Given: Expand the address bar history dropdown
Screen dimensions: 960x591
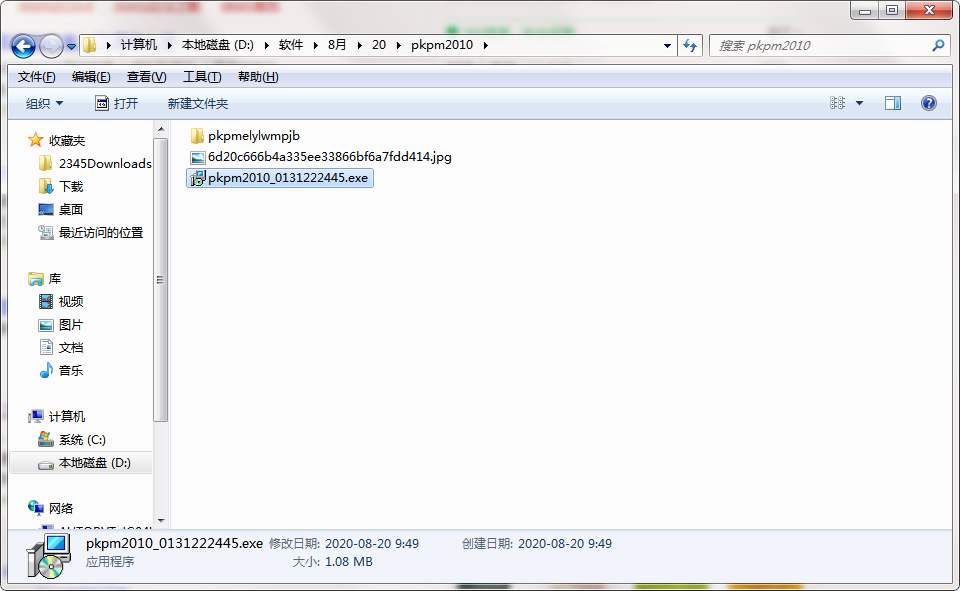Looking at the screenshot, I should click(x=668, y=46).
